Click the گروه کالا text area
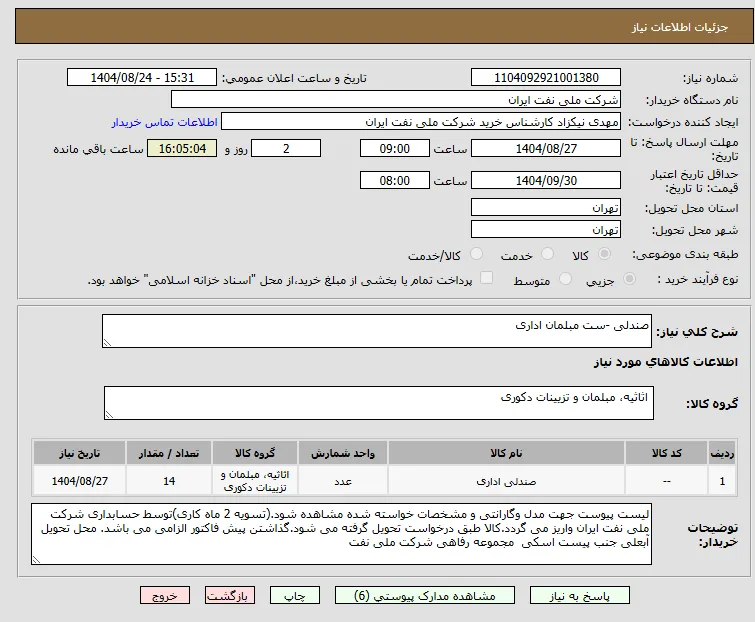The height and width of the screenshot is (622, 755). [x=379, y=403]
